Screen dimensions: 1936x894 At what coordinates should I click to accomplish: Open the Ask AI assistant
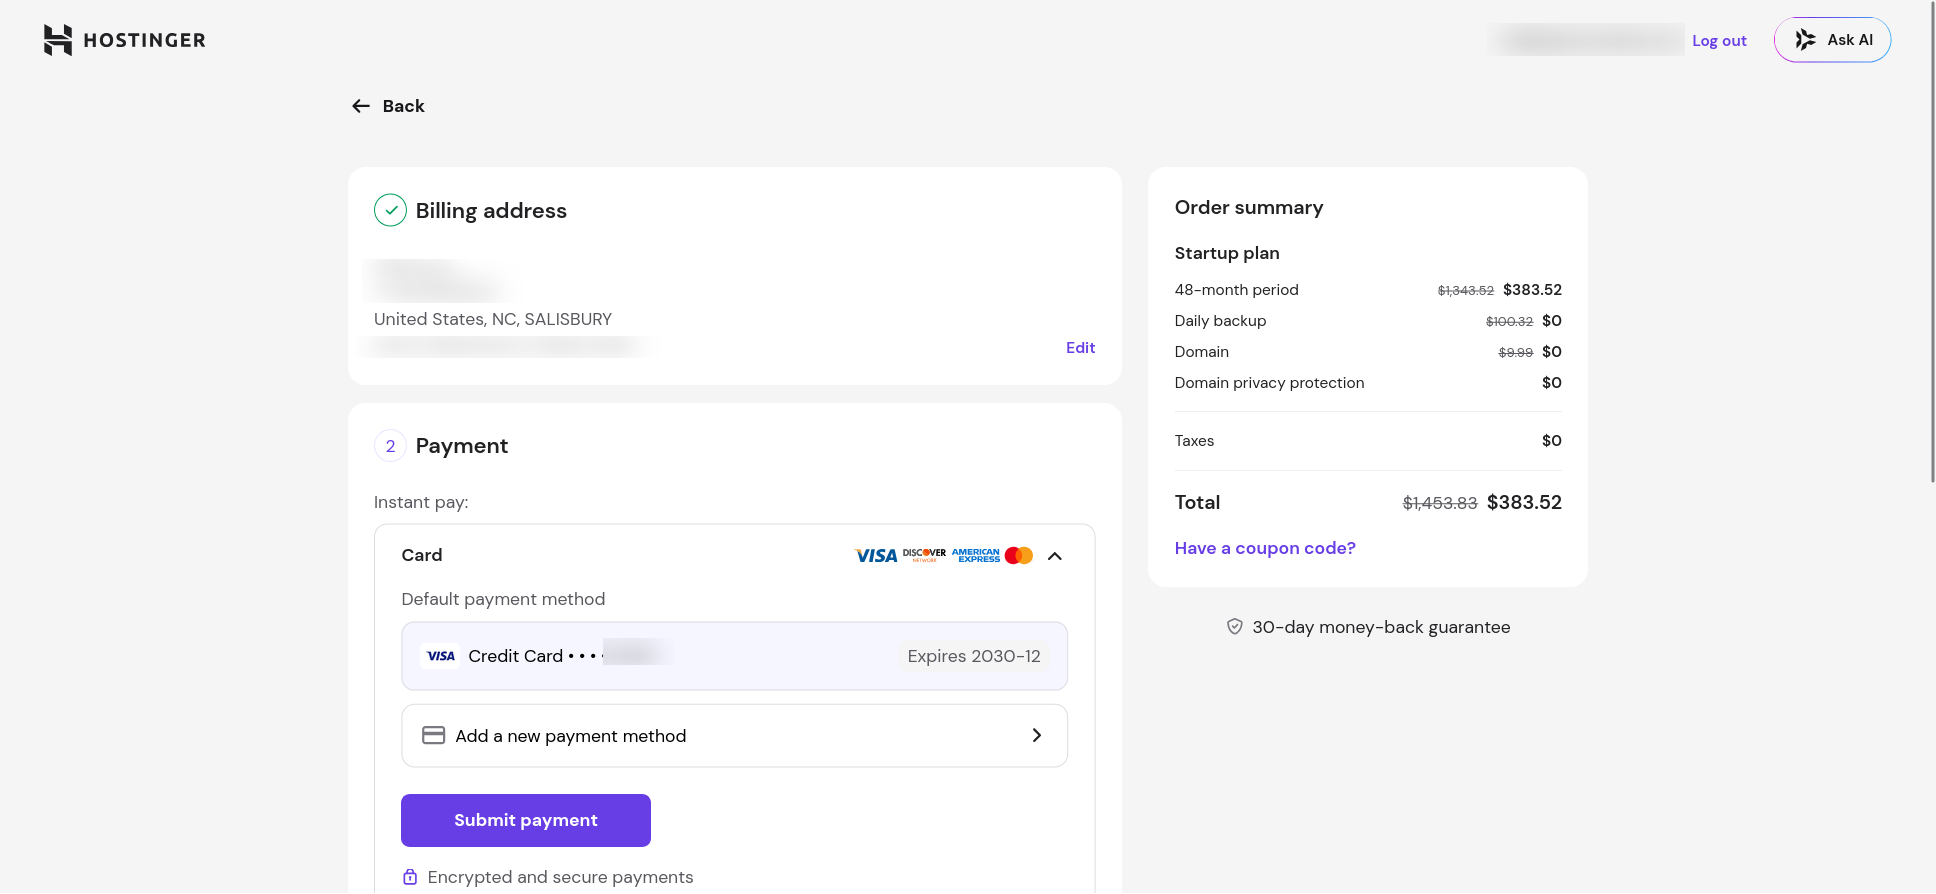point(1832,40)
